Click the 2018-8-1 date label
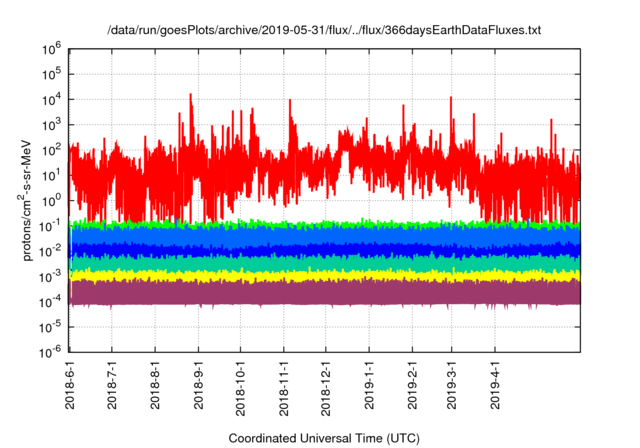This screenshot has width=640, height=448. (155, 384)
